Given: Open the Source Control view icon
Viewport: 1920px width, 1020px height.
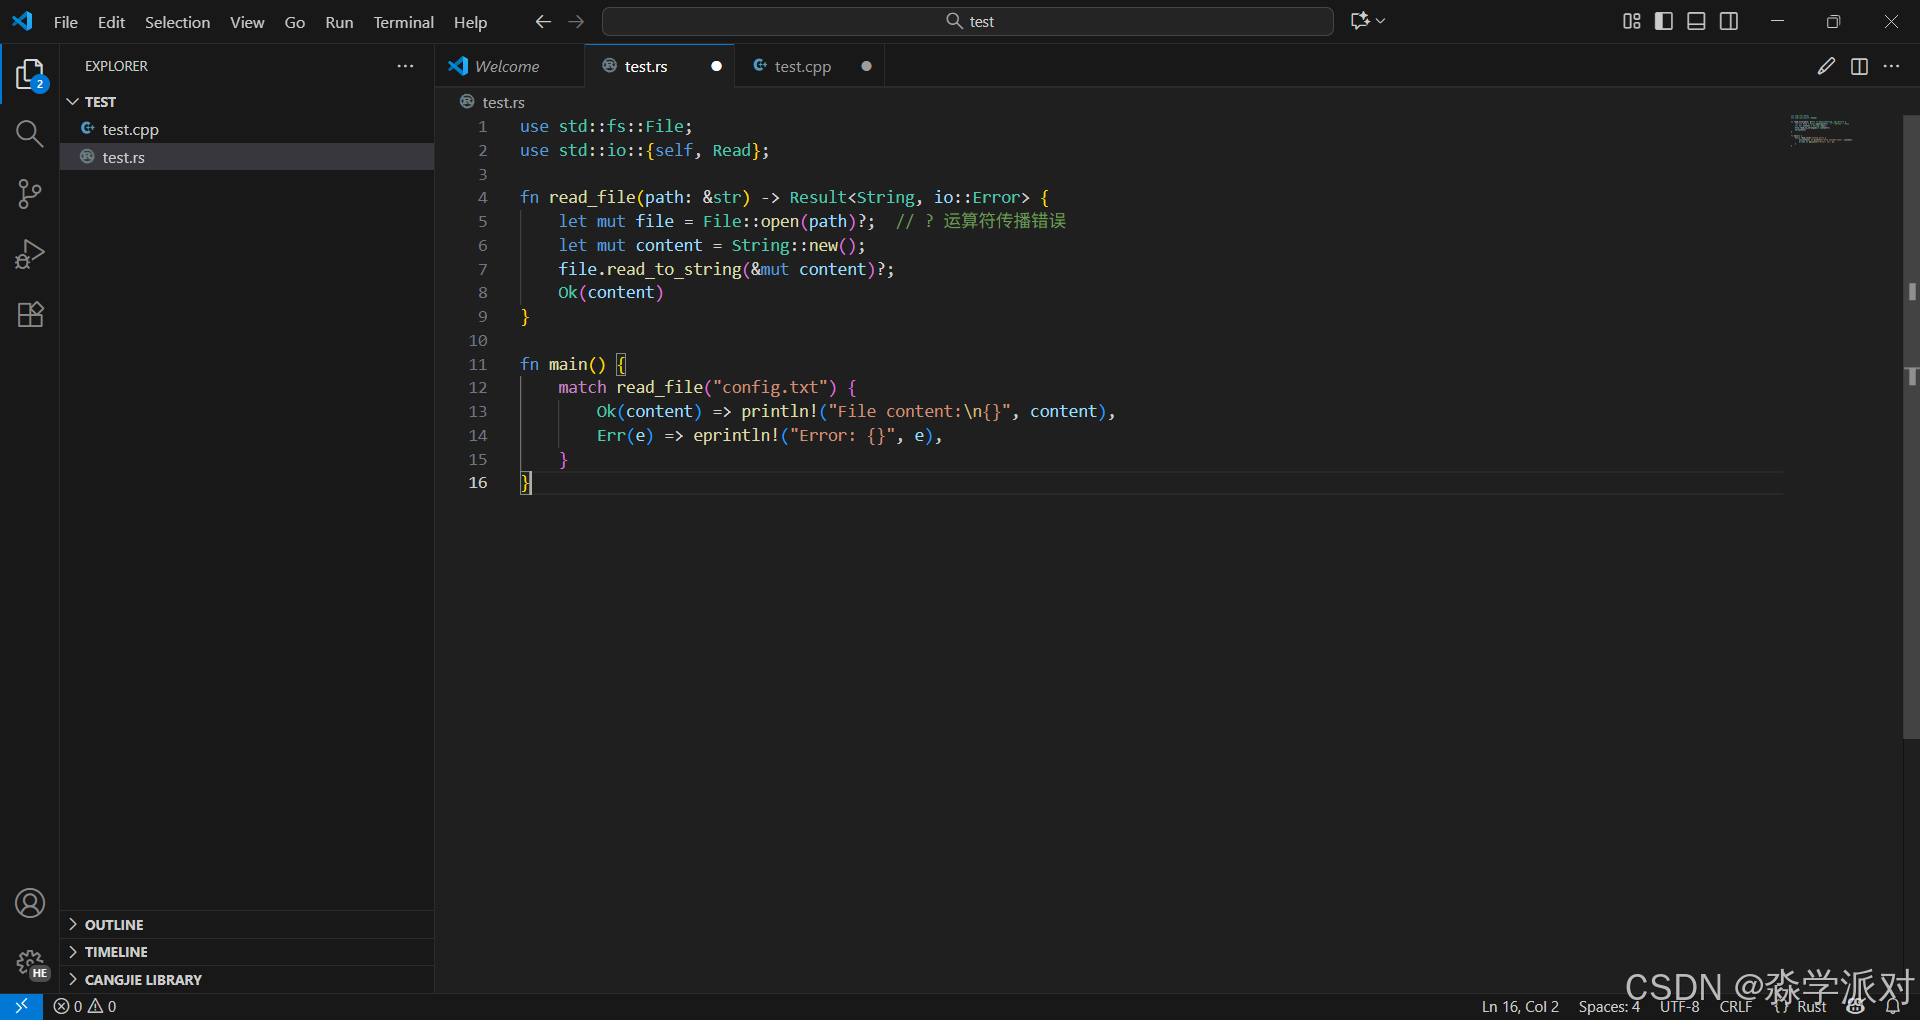Looking at the screenshot, I should coord(30,194).
